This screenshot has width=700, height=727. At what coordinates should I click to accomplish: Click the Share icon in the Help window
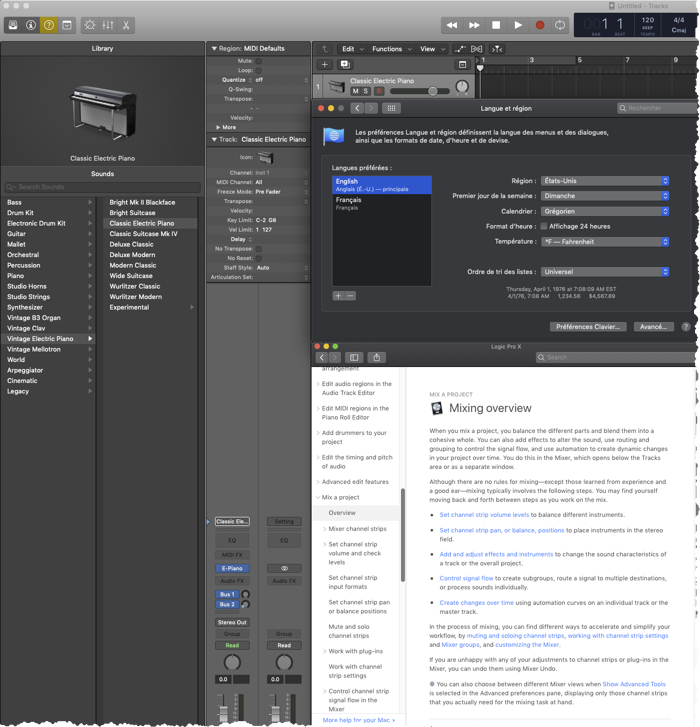pos(376,357)
